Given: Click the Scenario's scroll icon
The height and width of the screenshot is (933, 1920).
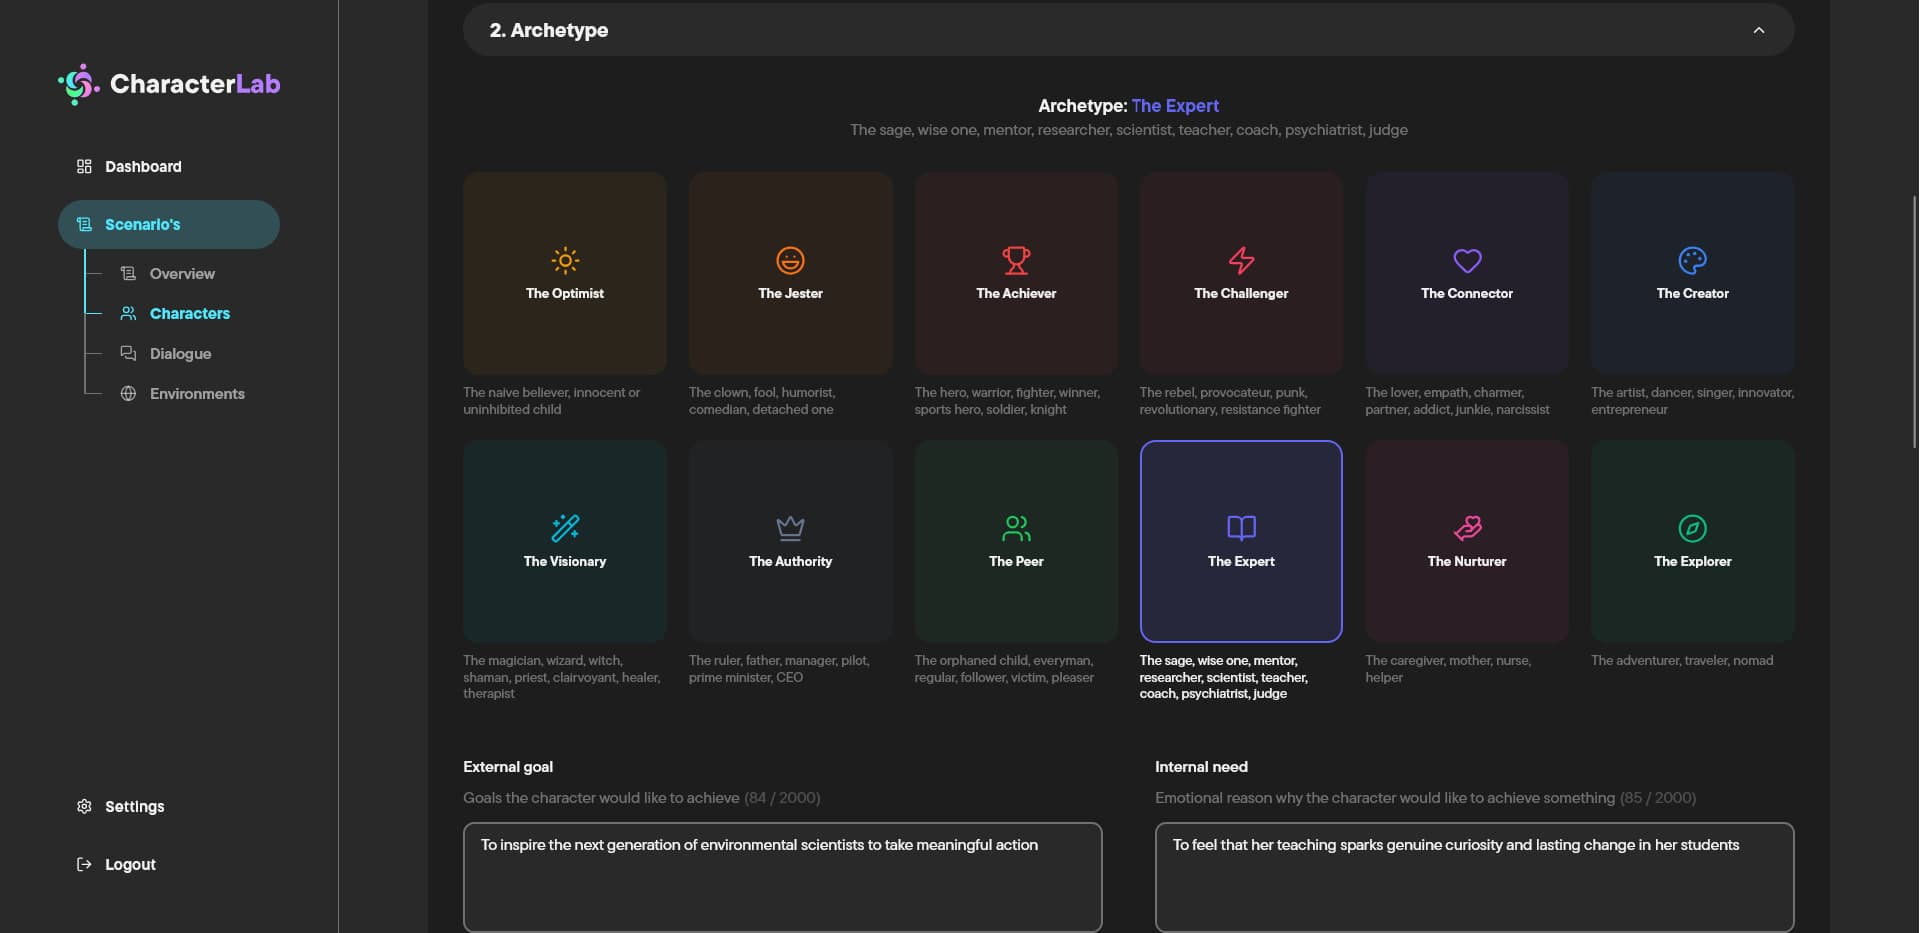Looking at the screenshot, I should (84, 224).
